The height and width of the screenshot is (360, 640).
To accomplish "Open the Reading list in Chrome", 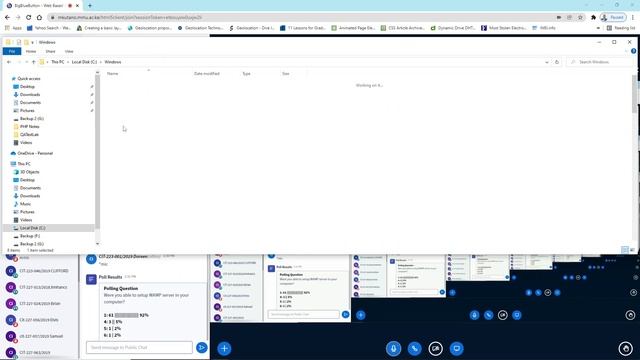I will tap(621, 28).
